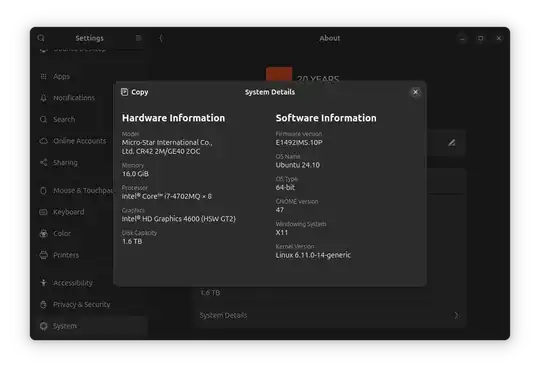Click the Keyboard icon in the sidebar
The image size is (540, 373).
pyautogui.click(x=43, y=212)
